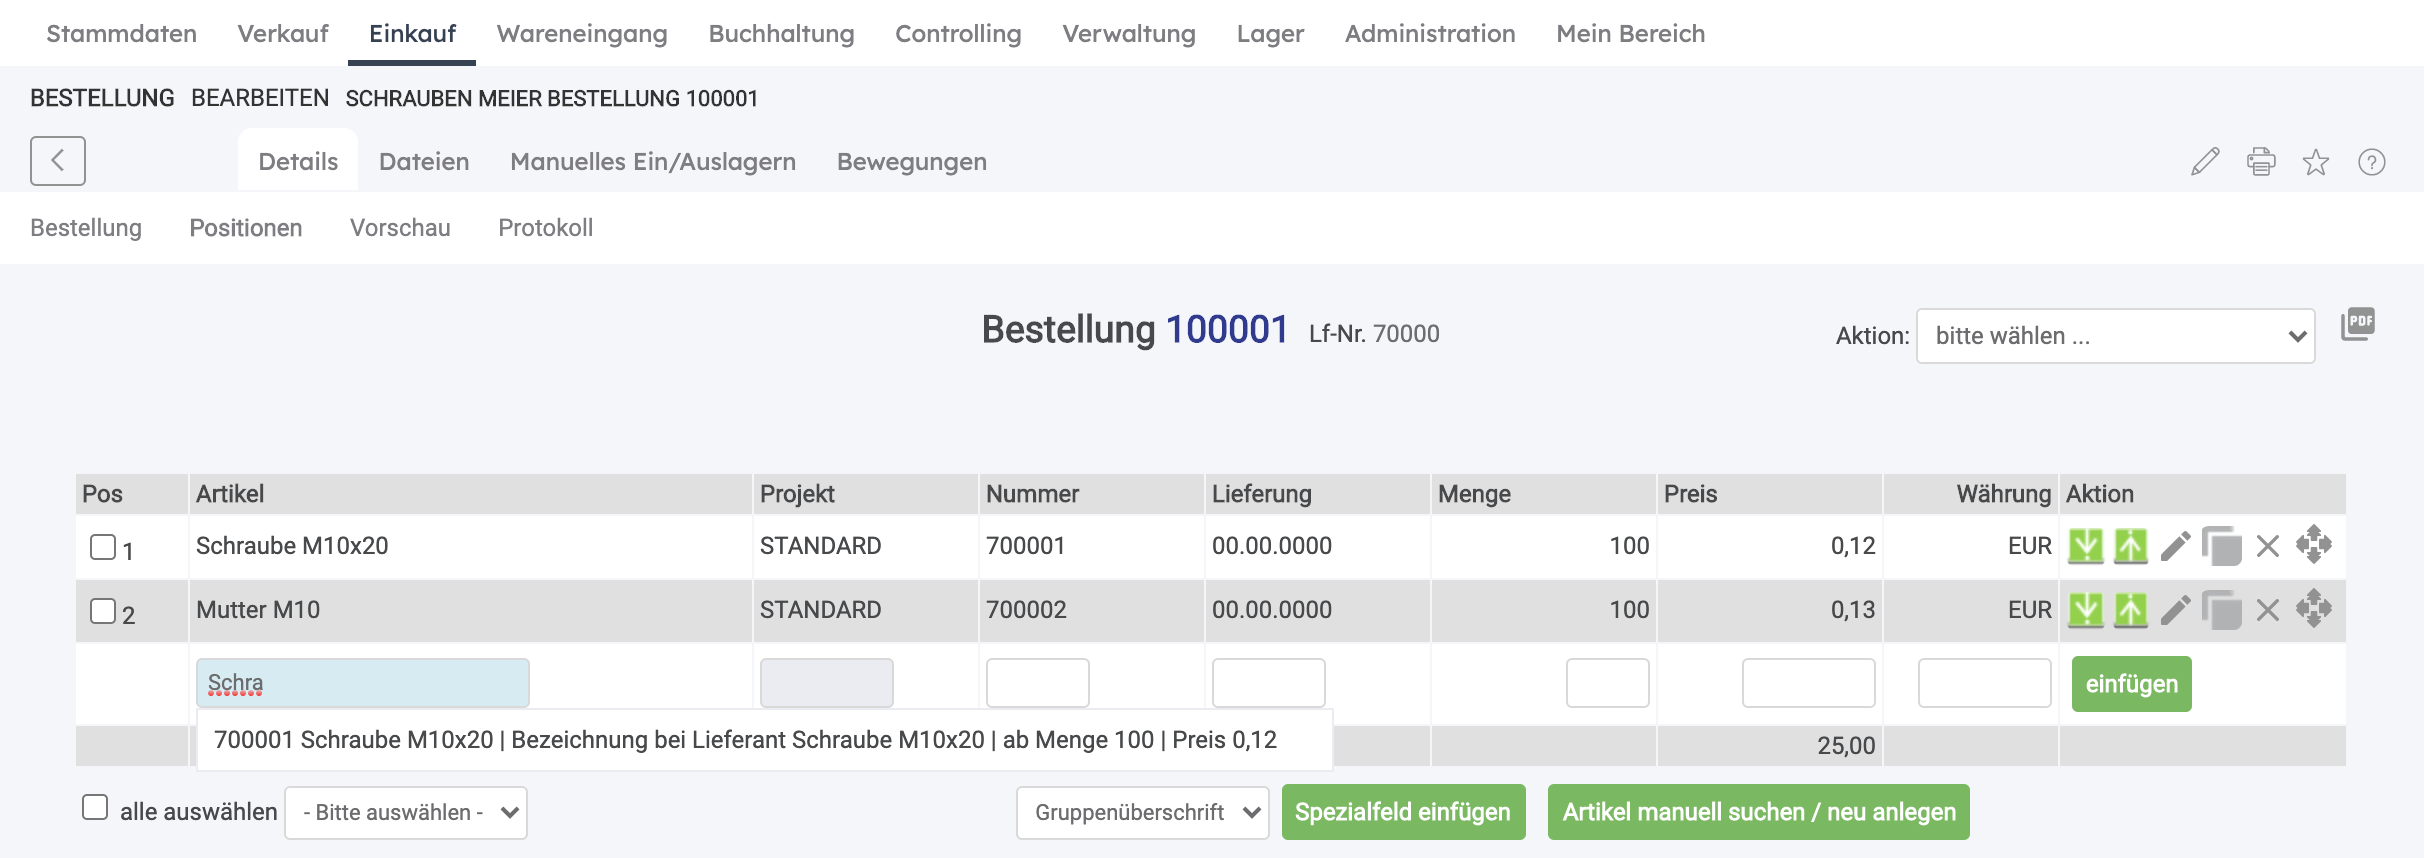
Task: Copy the Mutter M10 position
Action: coord(2221,610)
